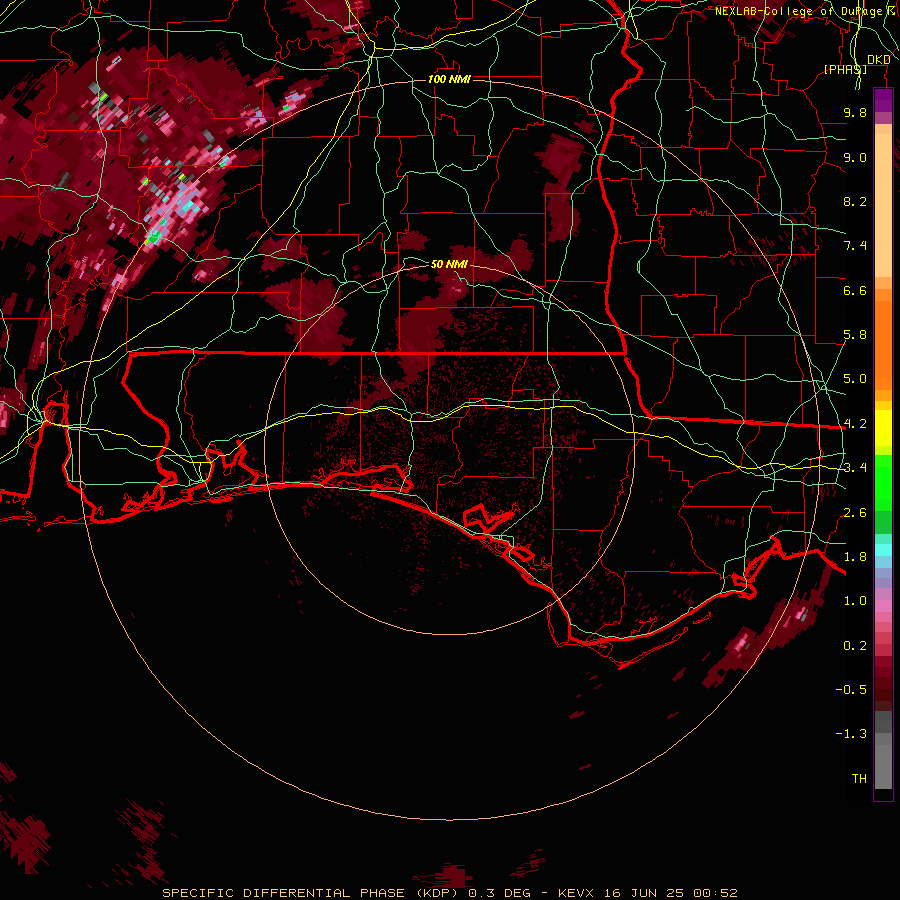The width and height of the screenshot is (900, 900).
Task: Click the 7.4 scale value
Action: click(x=855, y=246)
